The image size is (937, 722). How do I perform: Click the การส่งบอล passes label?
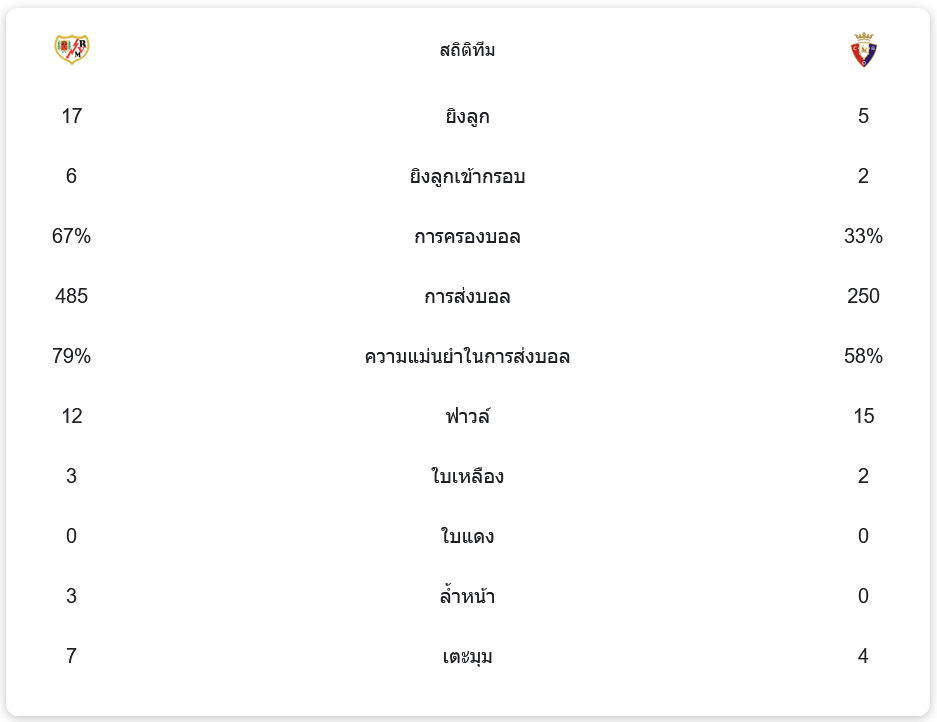click(467, 297)
